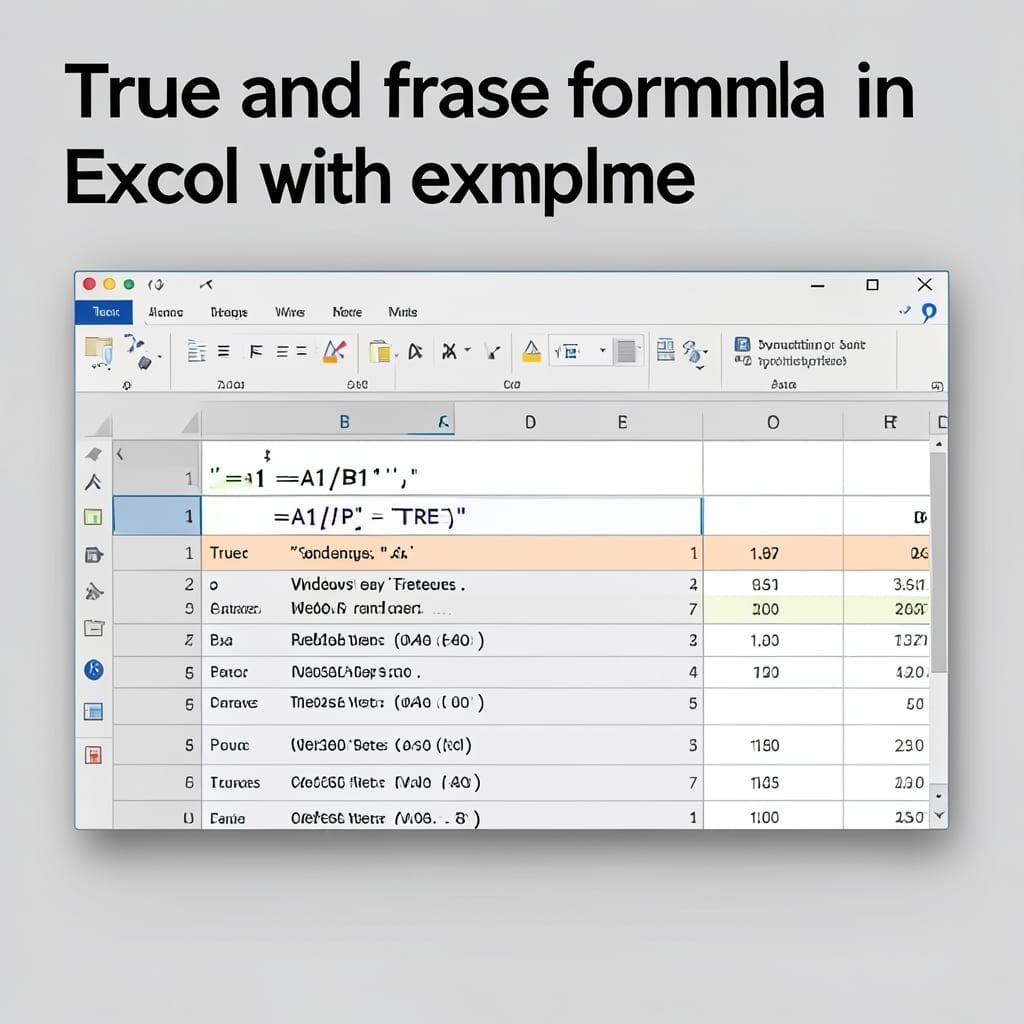Screen dimensions: 1024x1024
Task: Click the cell 'Tcuraes'
Action: (234, 782)
